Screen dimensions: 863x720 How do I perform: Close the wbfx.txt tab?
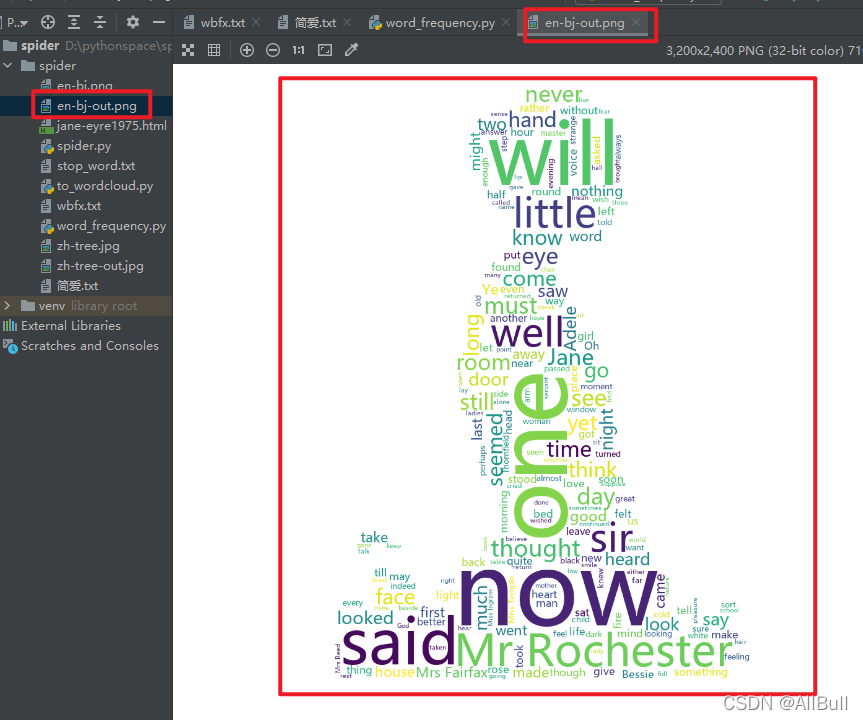256,22
